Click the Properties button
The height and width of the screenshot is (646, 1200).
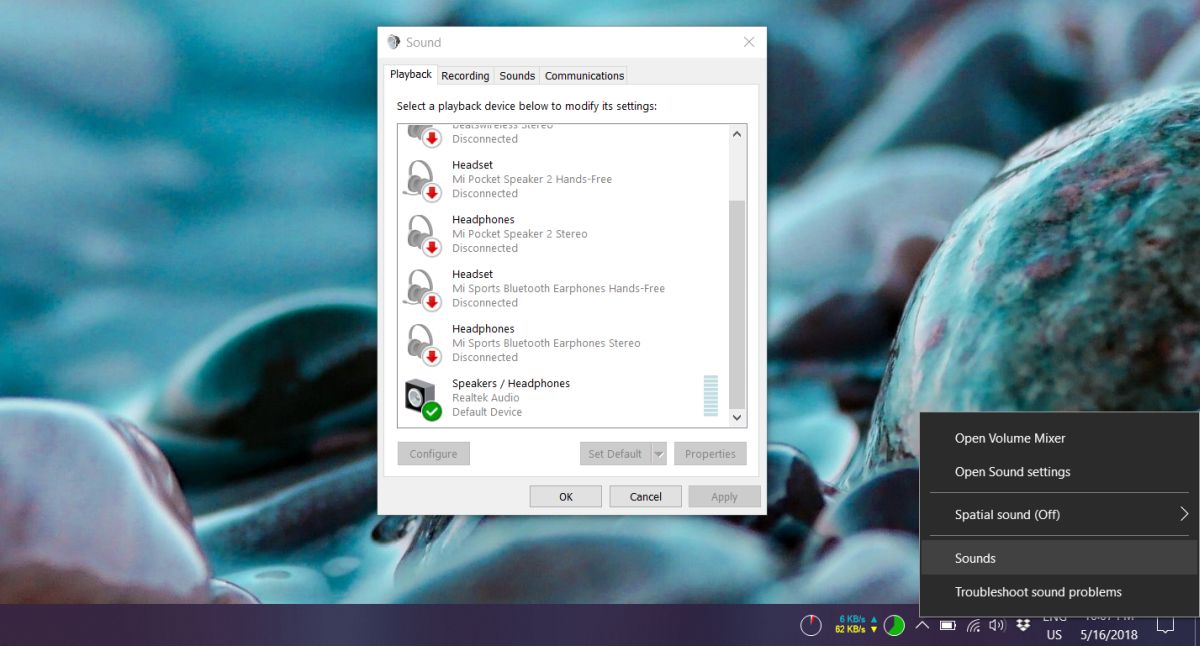710,454
